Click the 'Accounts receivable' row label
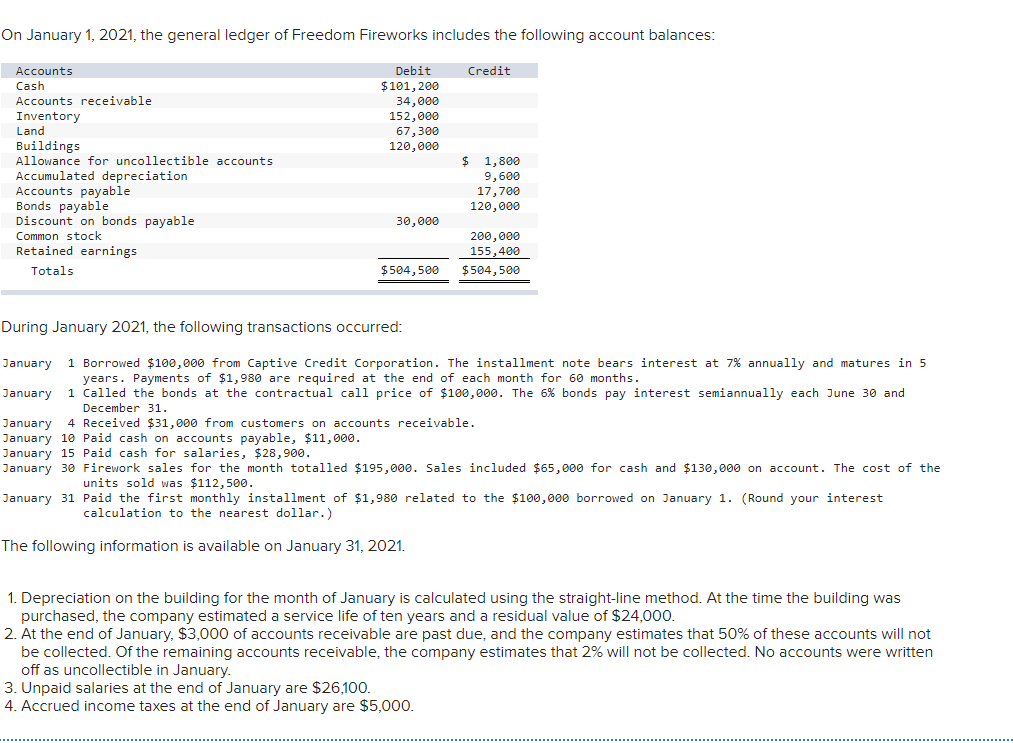 84,101
